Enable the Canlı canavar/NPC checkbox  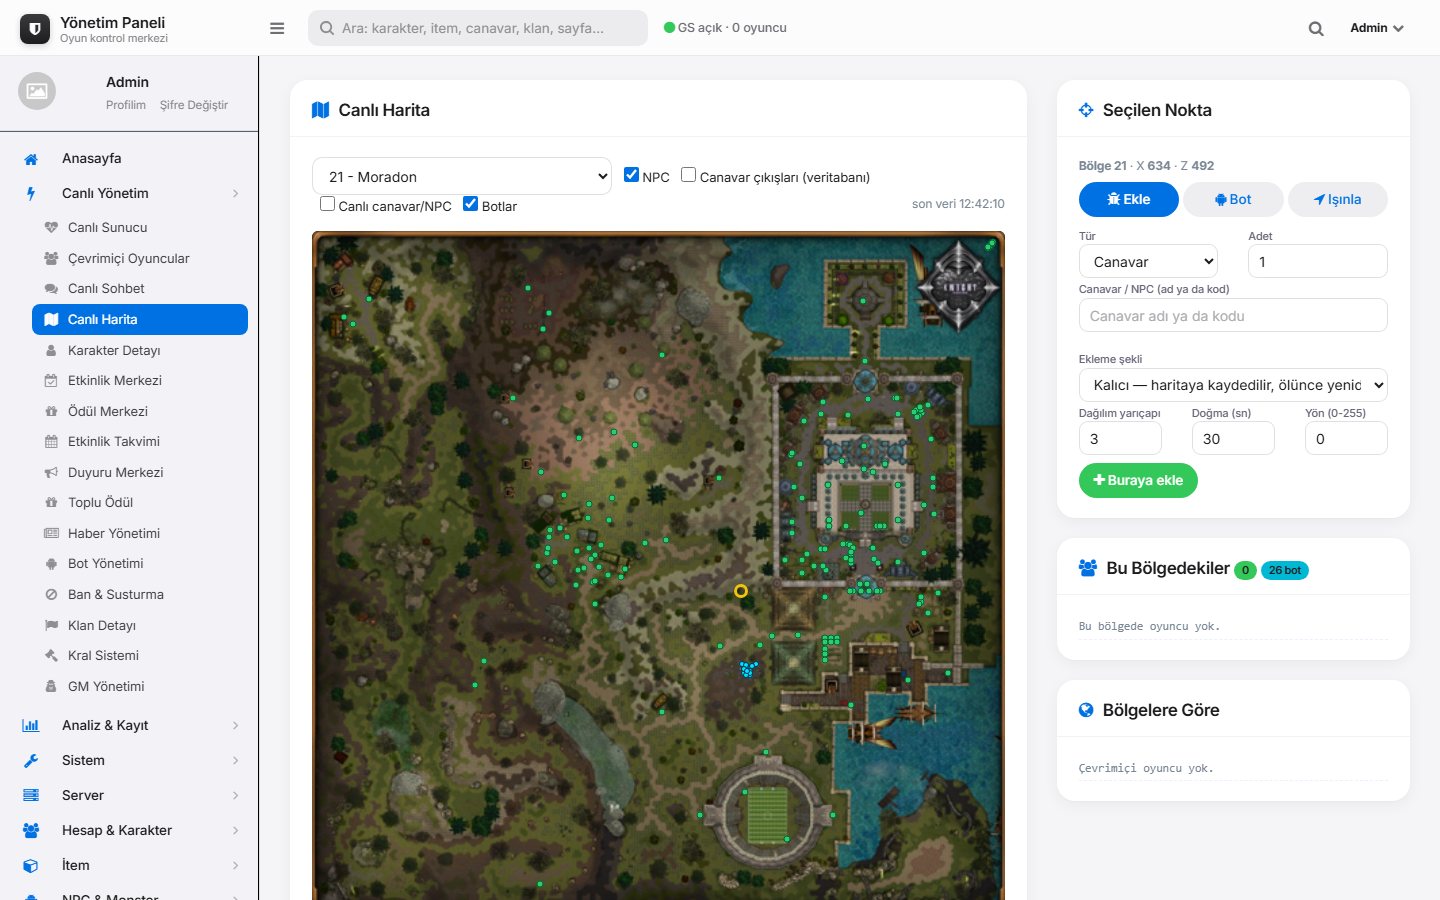pos(327,204)
